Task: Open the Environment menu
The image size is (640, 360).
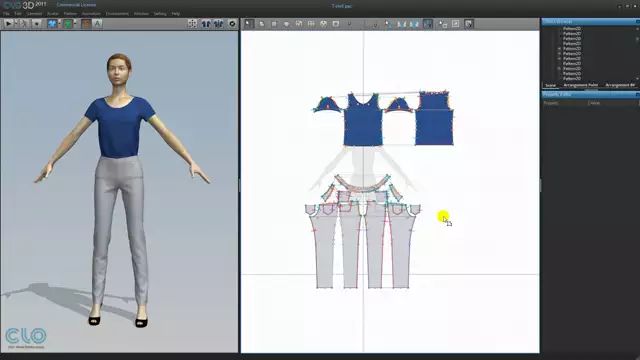Action: (x=117, y=13)
